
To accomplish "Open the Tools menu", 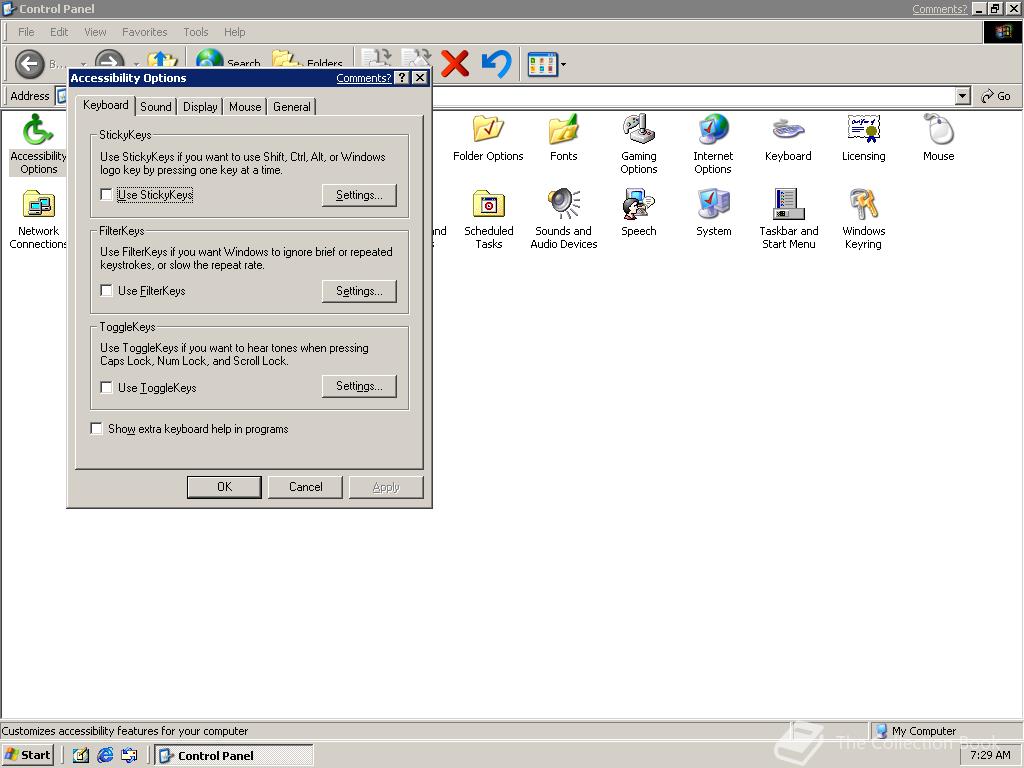I will click(195, 32).
